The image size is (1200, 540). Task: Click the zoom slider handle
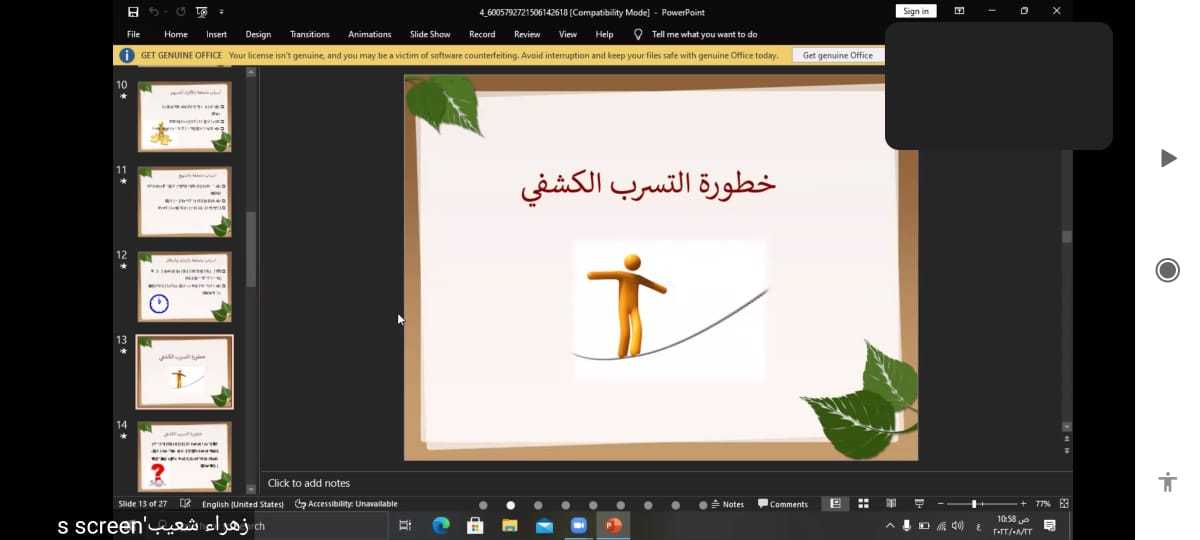pos(974,504)
